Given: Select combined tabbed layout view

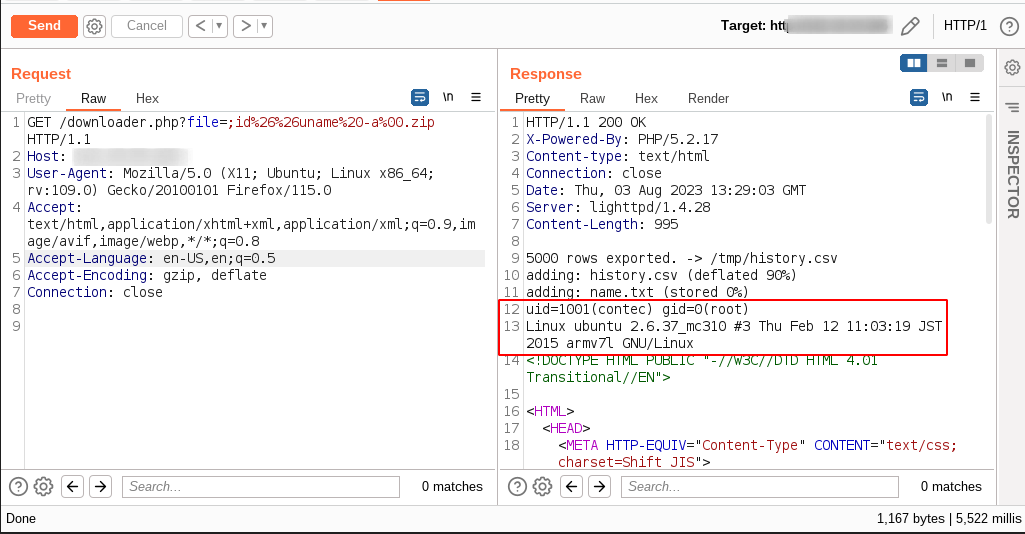Looking at the screenshot, I should point(970,63).
